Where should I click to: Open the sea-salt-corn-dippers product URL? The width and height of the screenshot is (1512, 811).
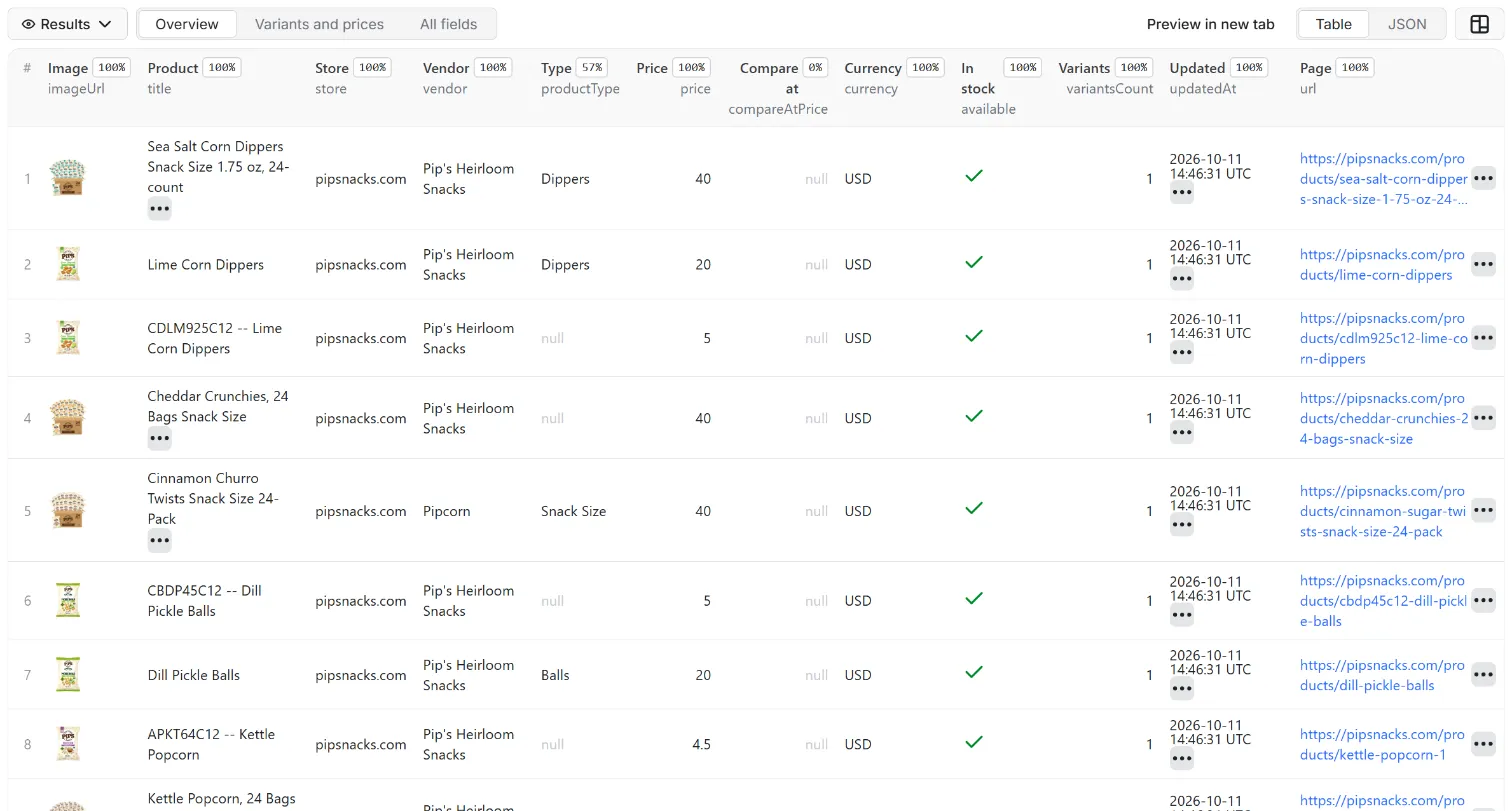pyautogui.click(x=1384, y=178)
